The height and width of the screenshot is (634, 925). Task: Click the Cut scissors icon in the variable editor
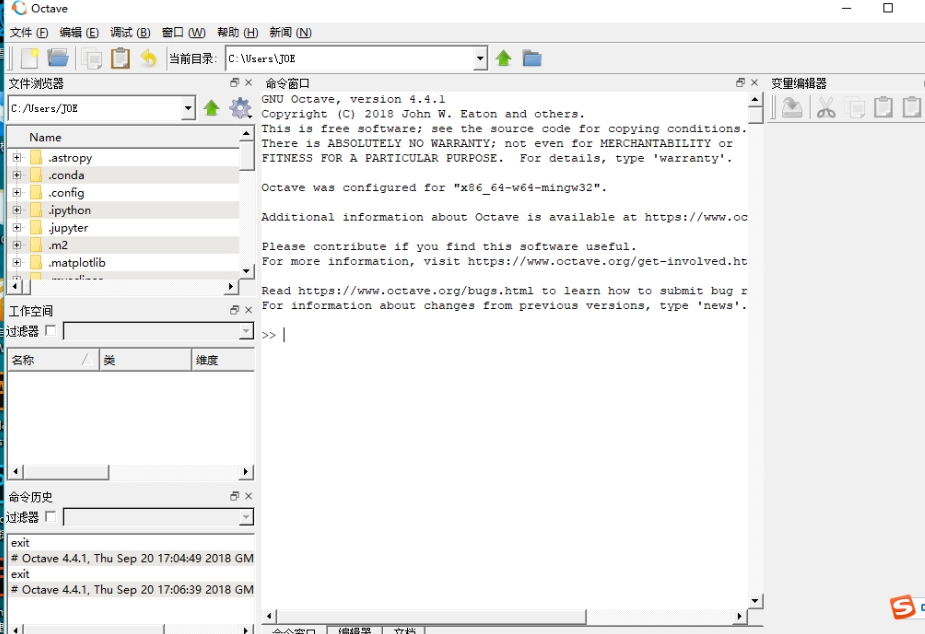click(x=826, y=108)
